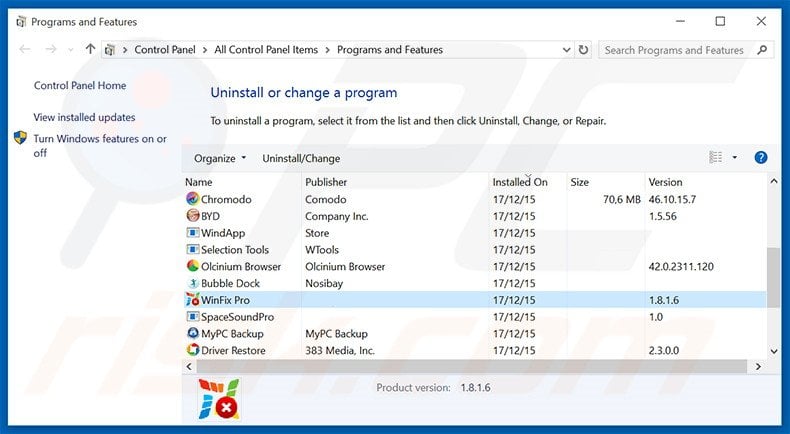790x434 pixels.
Task: Refresh the Programs and Features list
Action: (583, 50)
